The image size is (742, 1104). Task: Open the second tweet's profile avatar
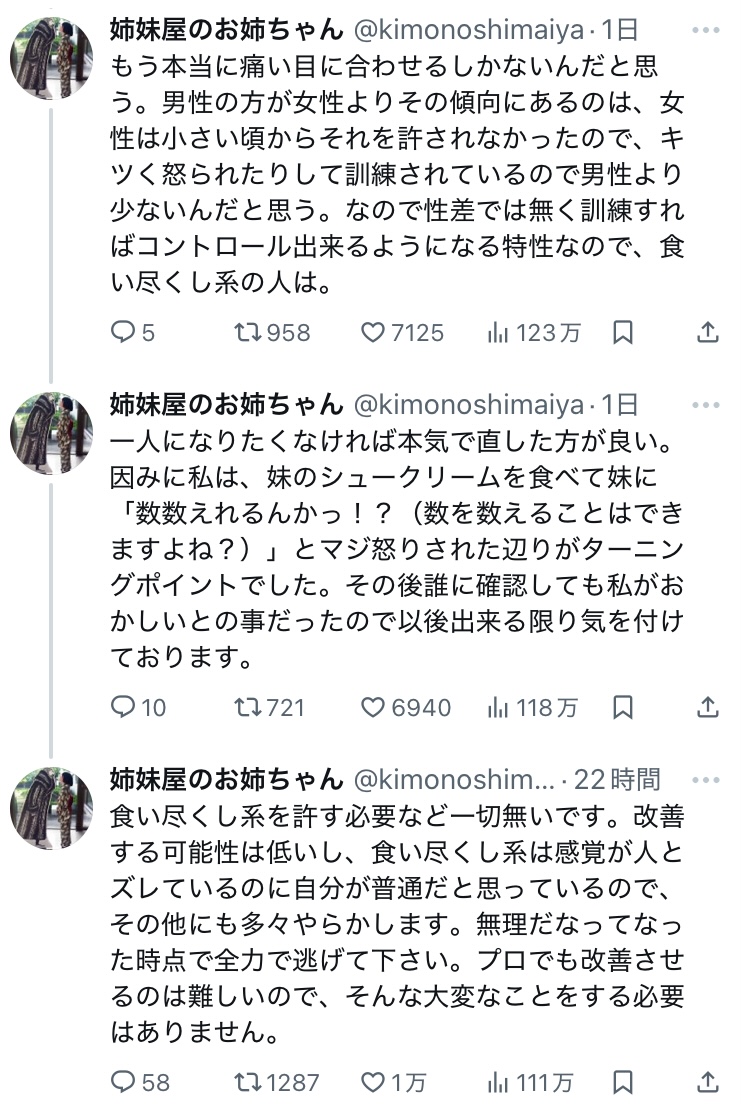click(x=52, y=433)
